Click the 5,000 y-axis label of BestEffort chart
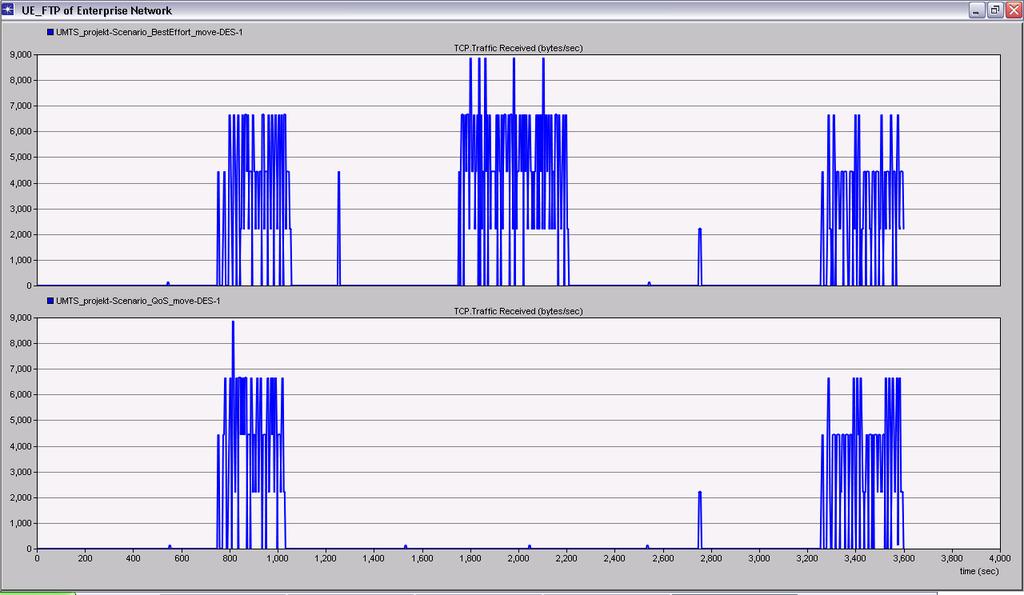 (20, 157)
